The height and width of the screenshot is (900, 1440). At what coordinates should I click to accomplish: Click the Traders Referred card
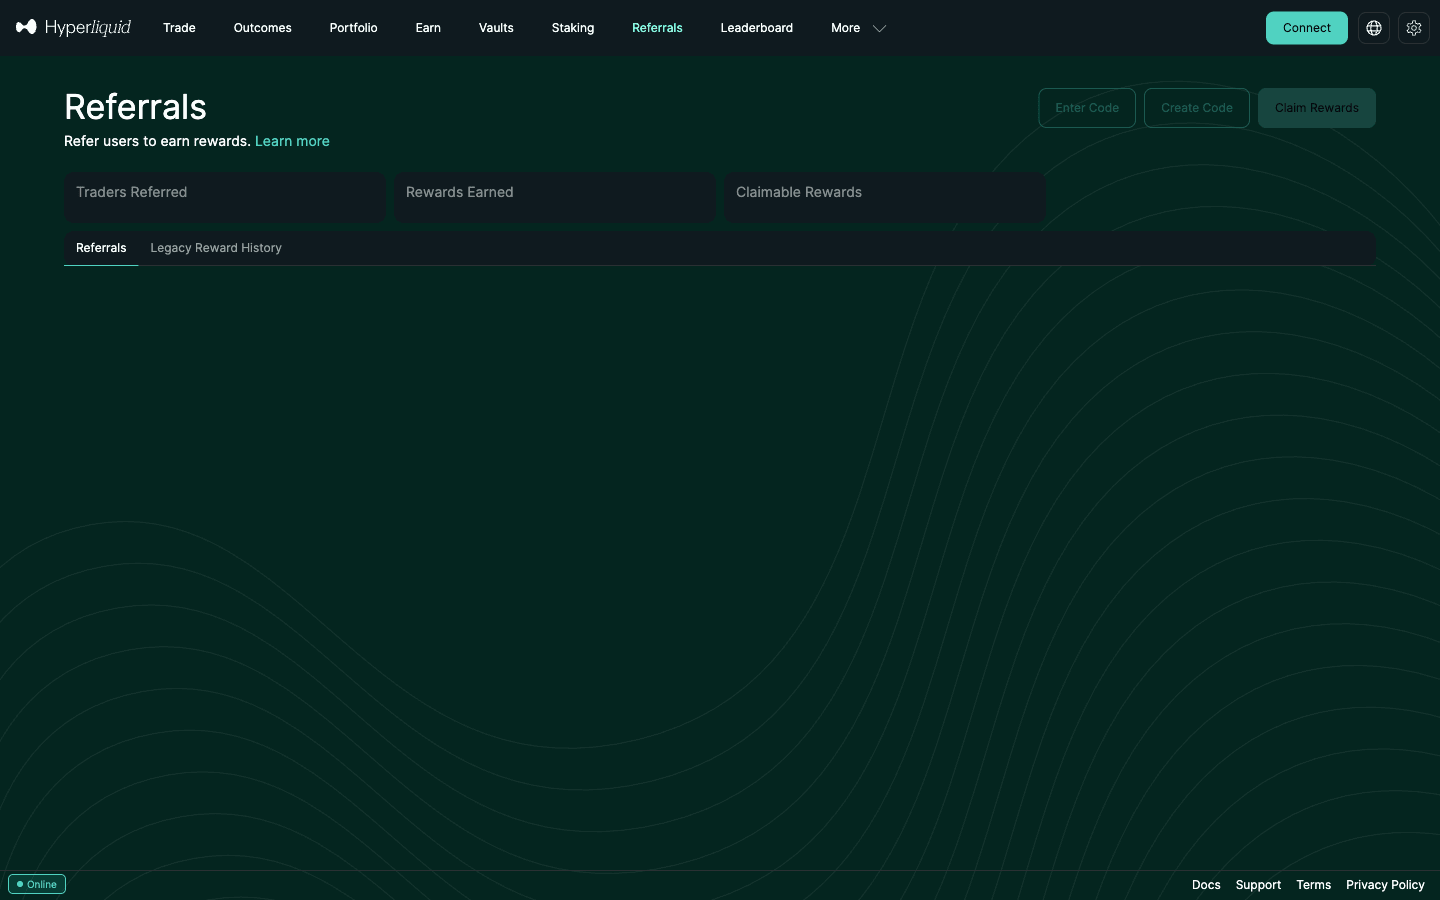pos(225,197)
